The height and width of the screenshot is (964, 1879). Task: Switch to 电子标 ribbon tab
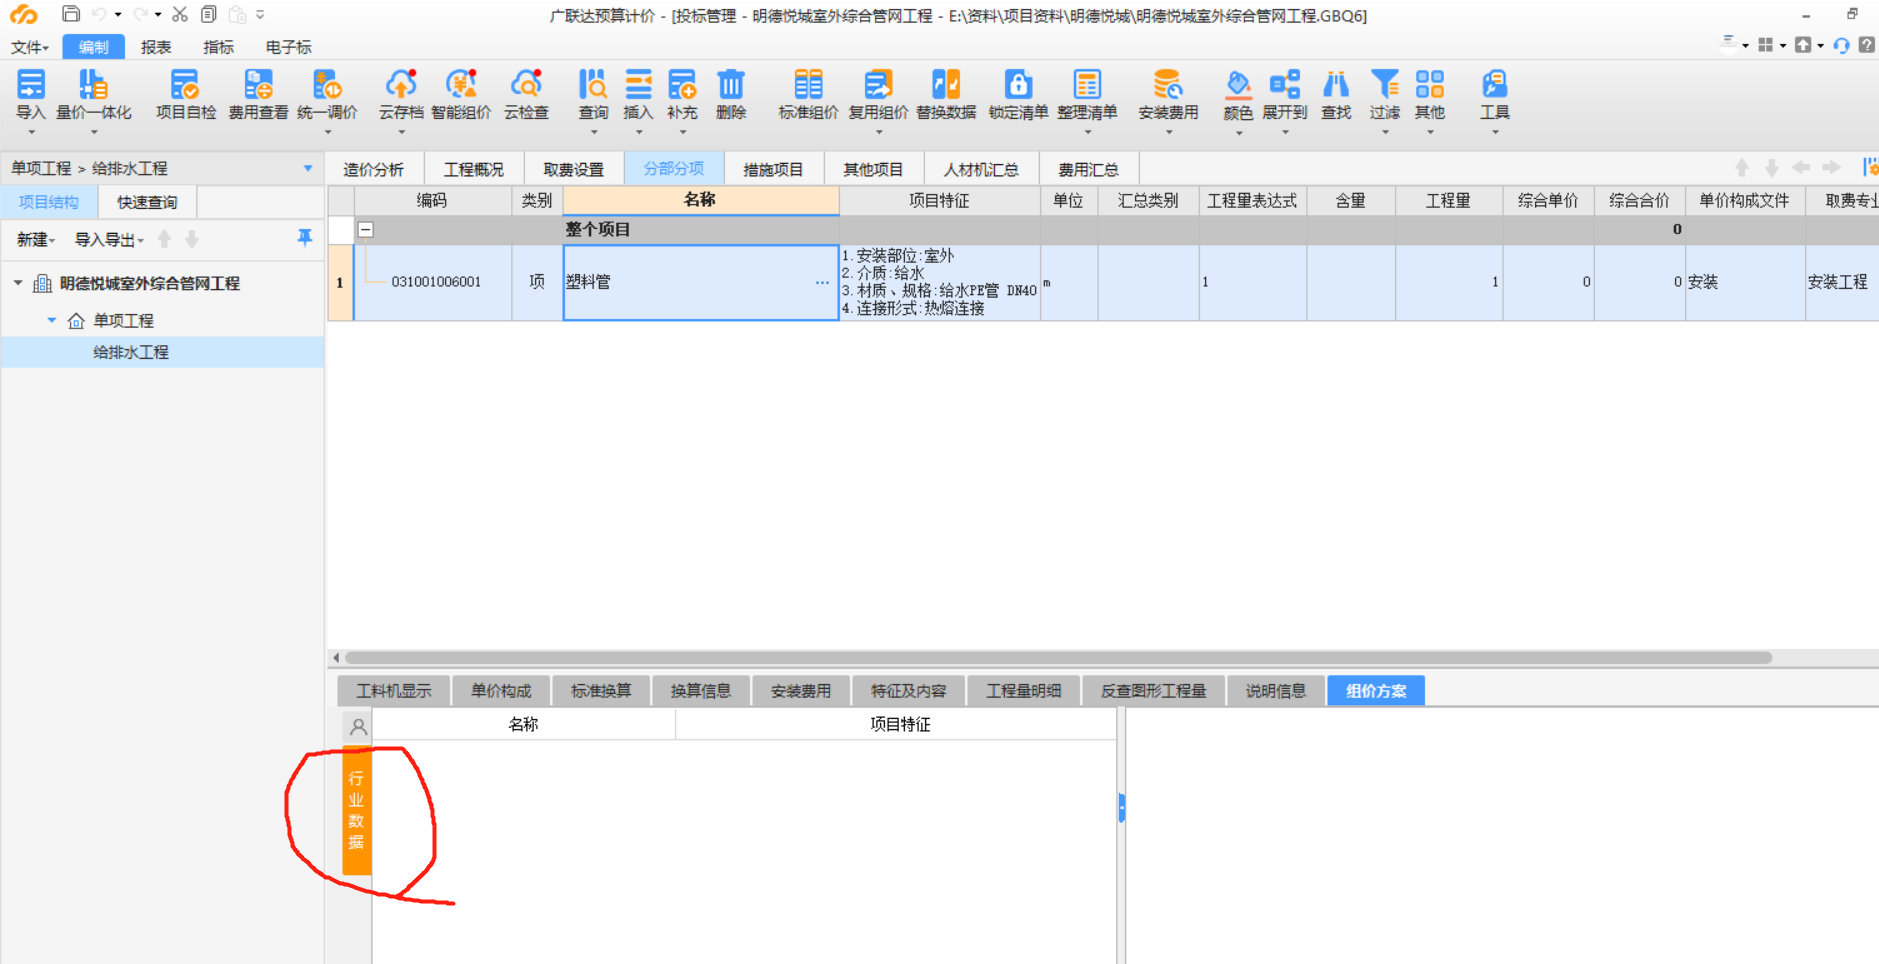289,47
